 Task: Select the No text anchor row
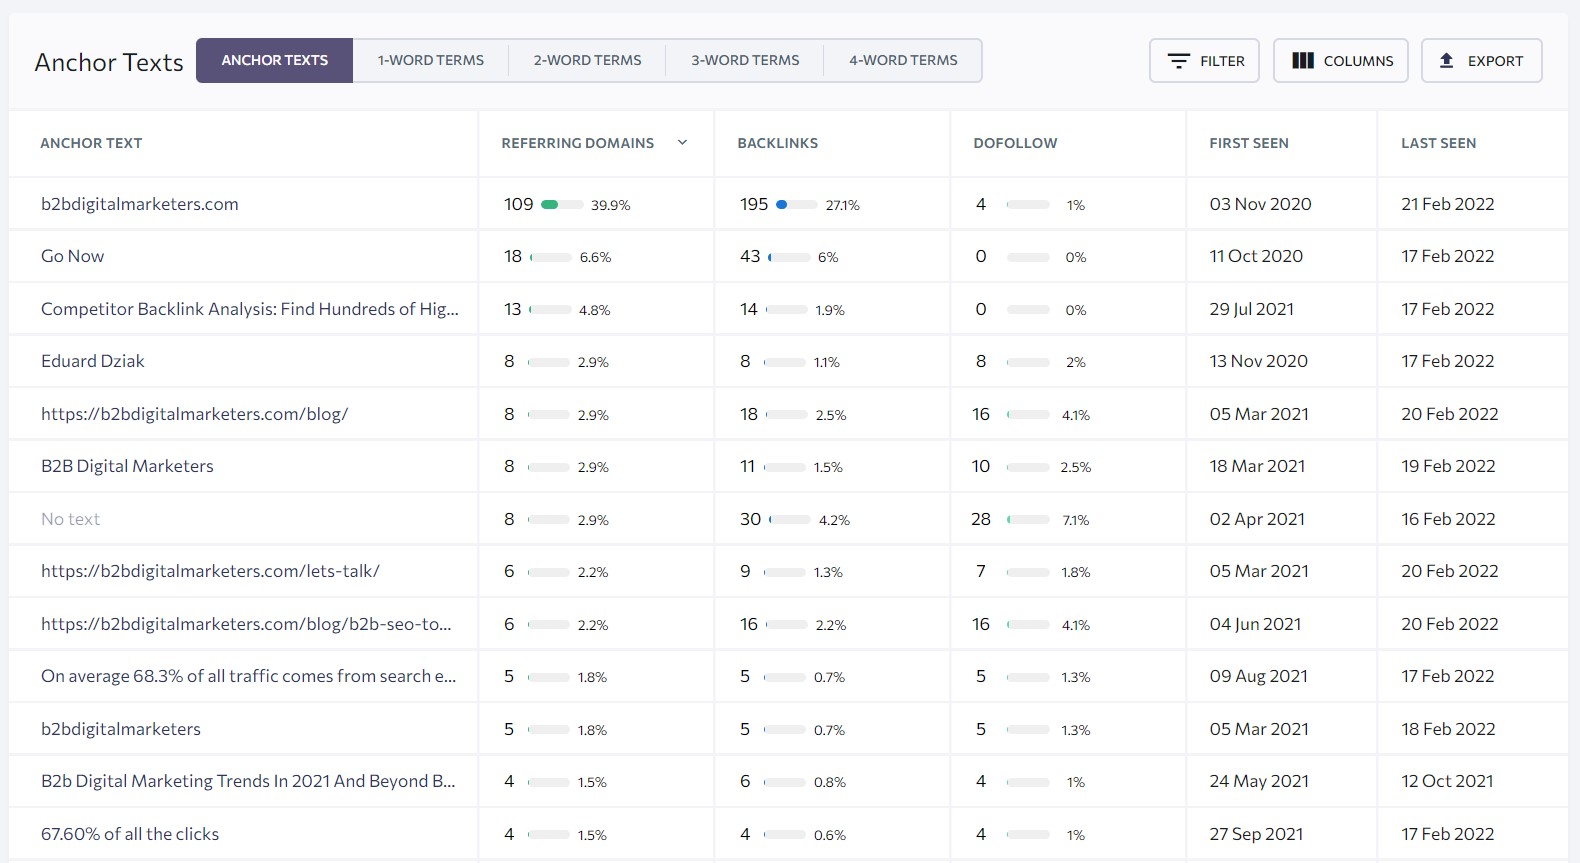pyautogui.click(x=70, y=519)
